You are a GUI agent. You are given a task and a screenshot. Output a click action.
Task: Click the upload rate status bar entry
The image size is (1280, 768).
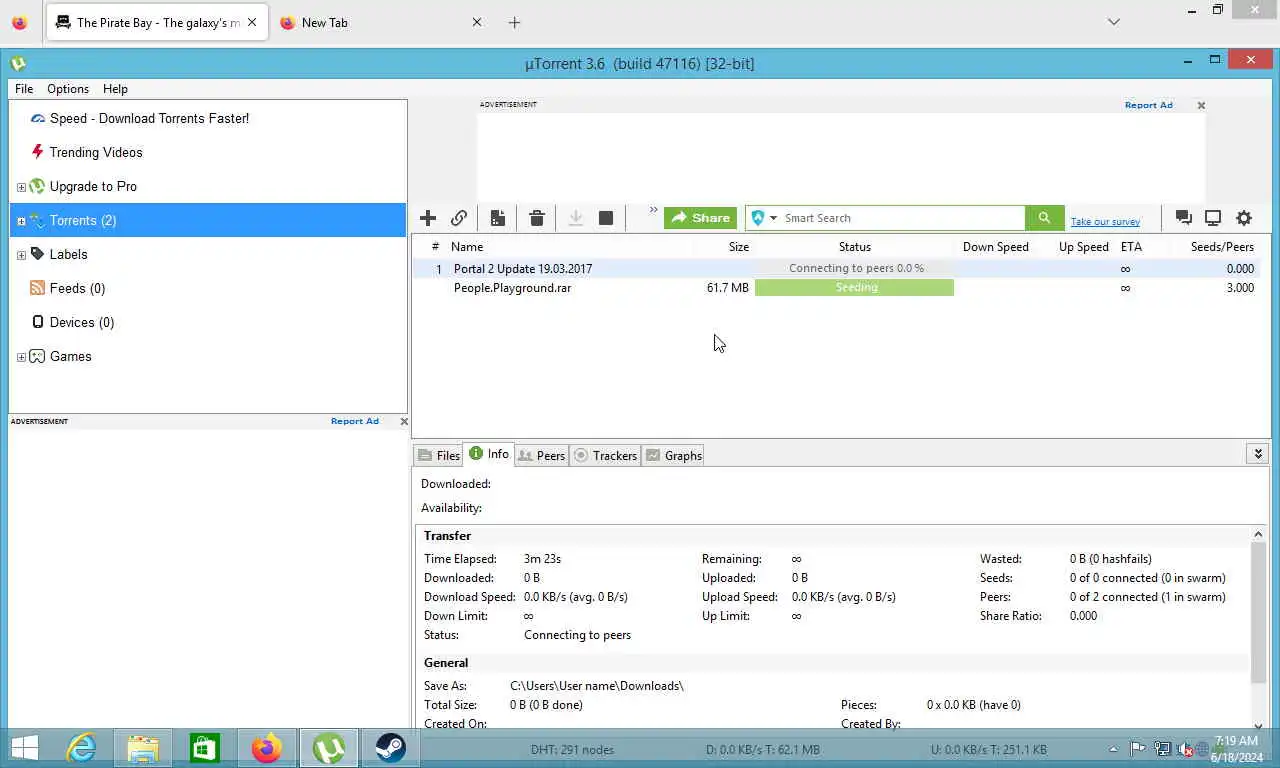pos(988,749)
